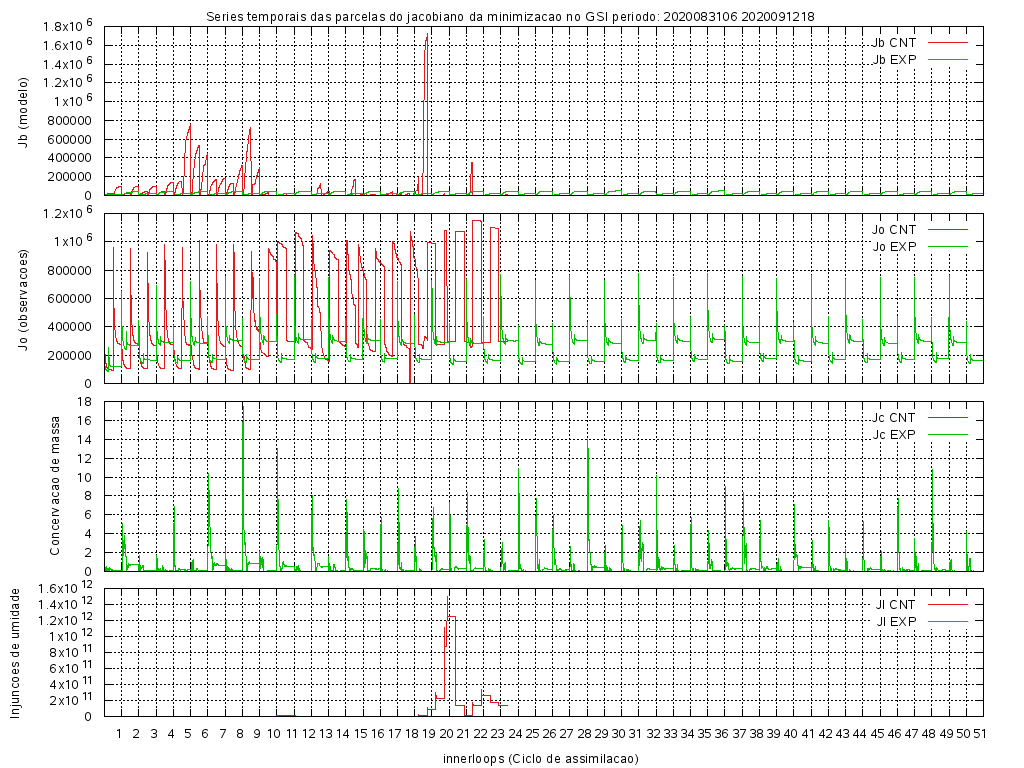Click the Jo CNT legend label
This screenshot has width=1024, height=768.
(894, 230)
